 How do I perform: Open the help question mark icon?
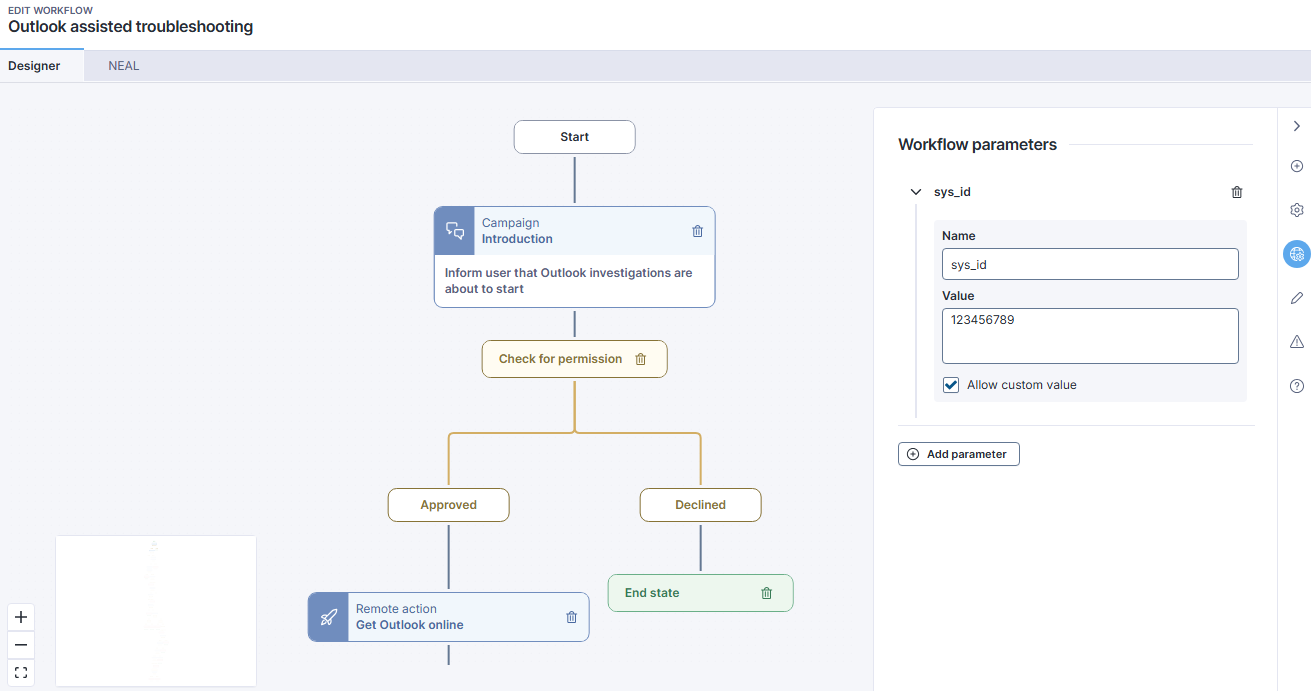pyautogui.click(x=1296, y=386)
